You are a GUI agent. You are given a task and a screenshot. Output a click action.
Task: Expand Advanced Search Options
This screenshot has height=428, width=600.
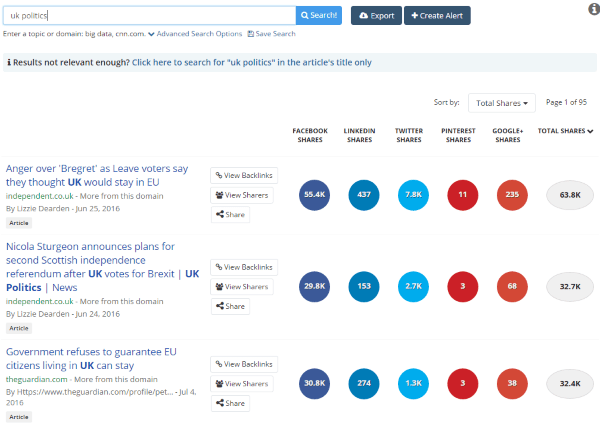[194, 34]
